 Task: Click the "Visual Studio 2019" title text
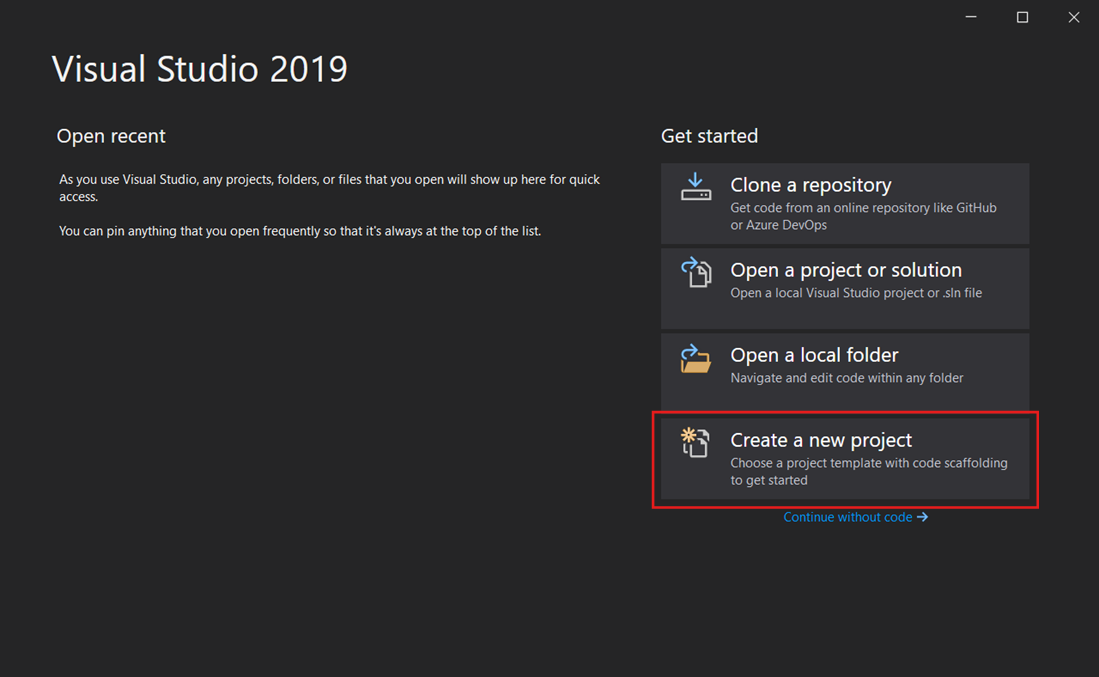pos(199,69)
